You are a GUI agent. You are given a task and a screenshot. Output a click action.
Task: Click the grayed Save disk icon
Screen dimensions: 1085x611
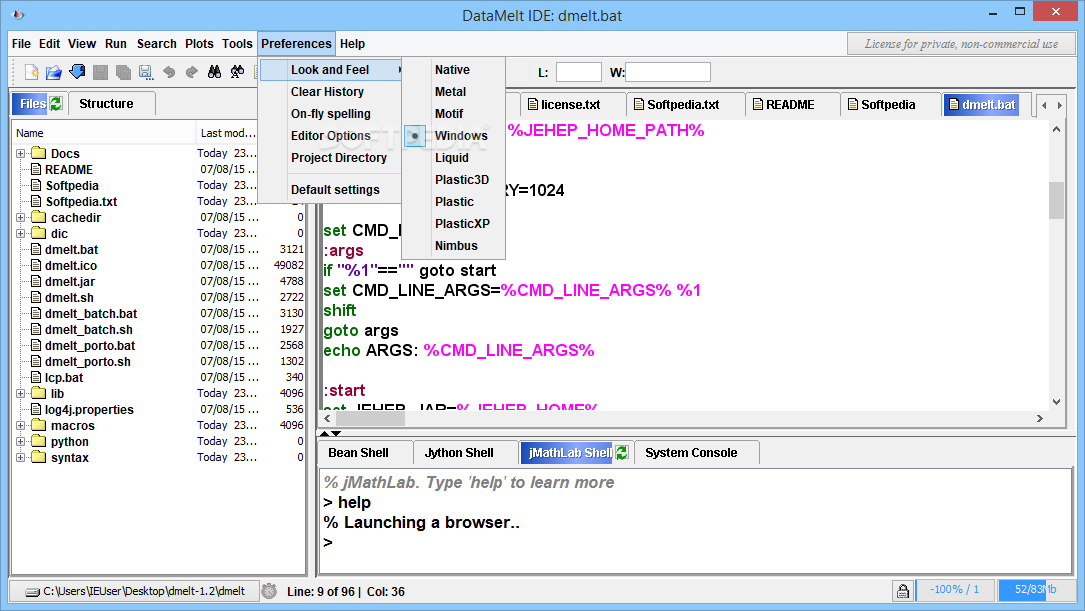pos(100,72)
